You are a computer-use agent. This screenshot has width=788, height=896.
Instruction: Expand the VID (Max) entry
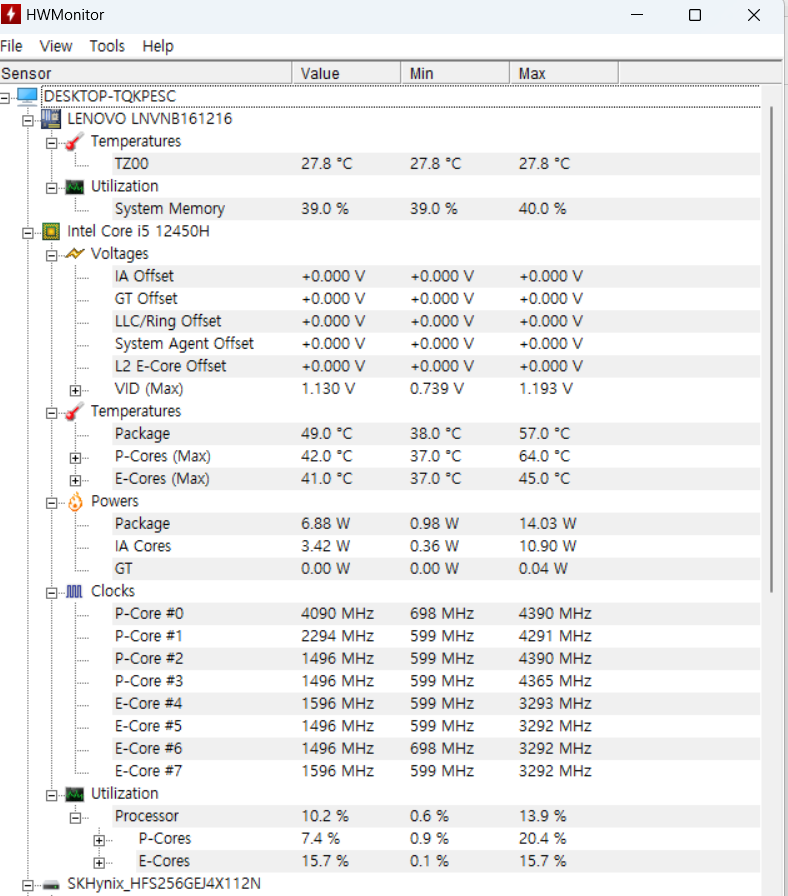[x=75, y=390]
